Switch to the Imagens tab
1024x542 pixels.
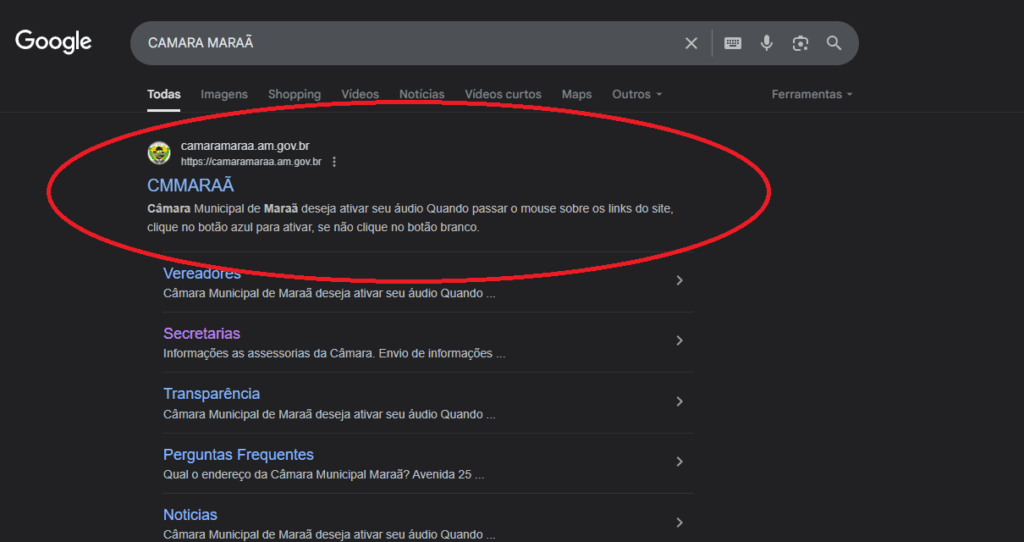(224, 94)
